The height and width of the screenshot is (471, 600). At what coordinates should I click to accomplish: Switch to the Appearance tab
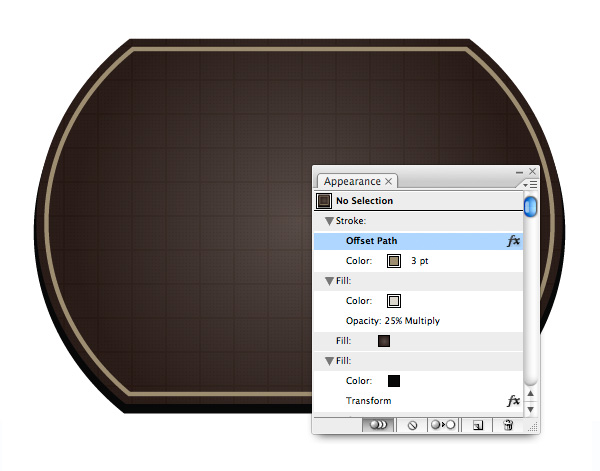pyautogui.click(x=350, y=182)
